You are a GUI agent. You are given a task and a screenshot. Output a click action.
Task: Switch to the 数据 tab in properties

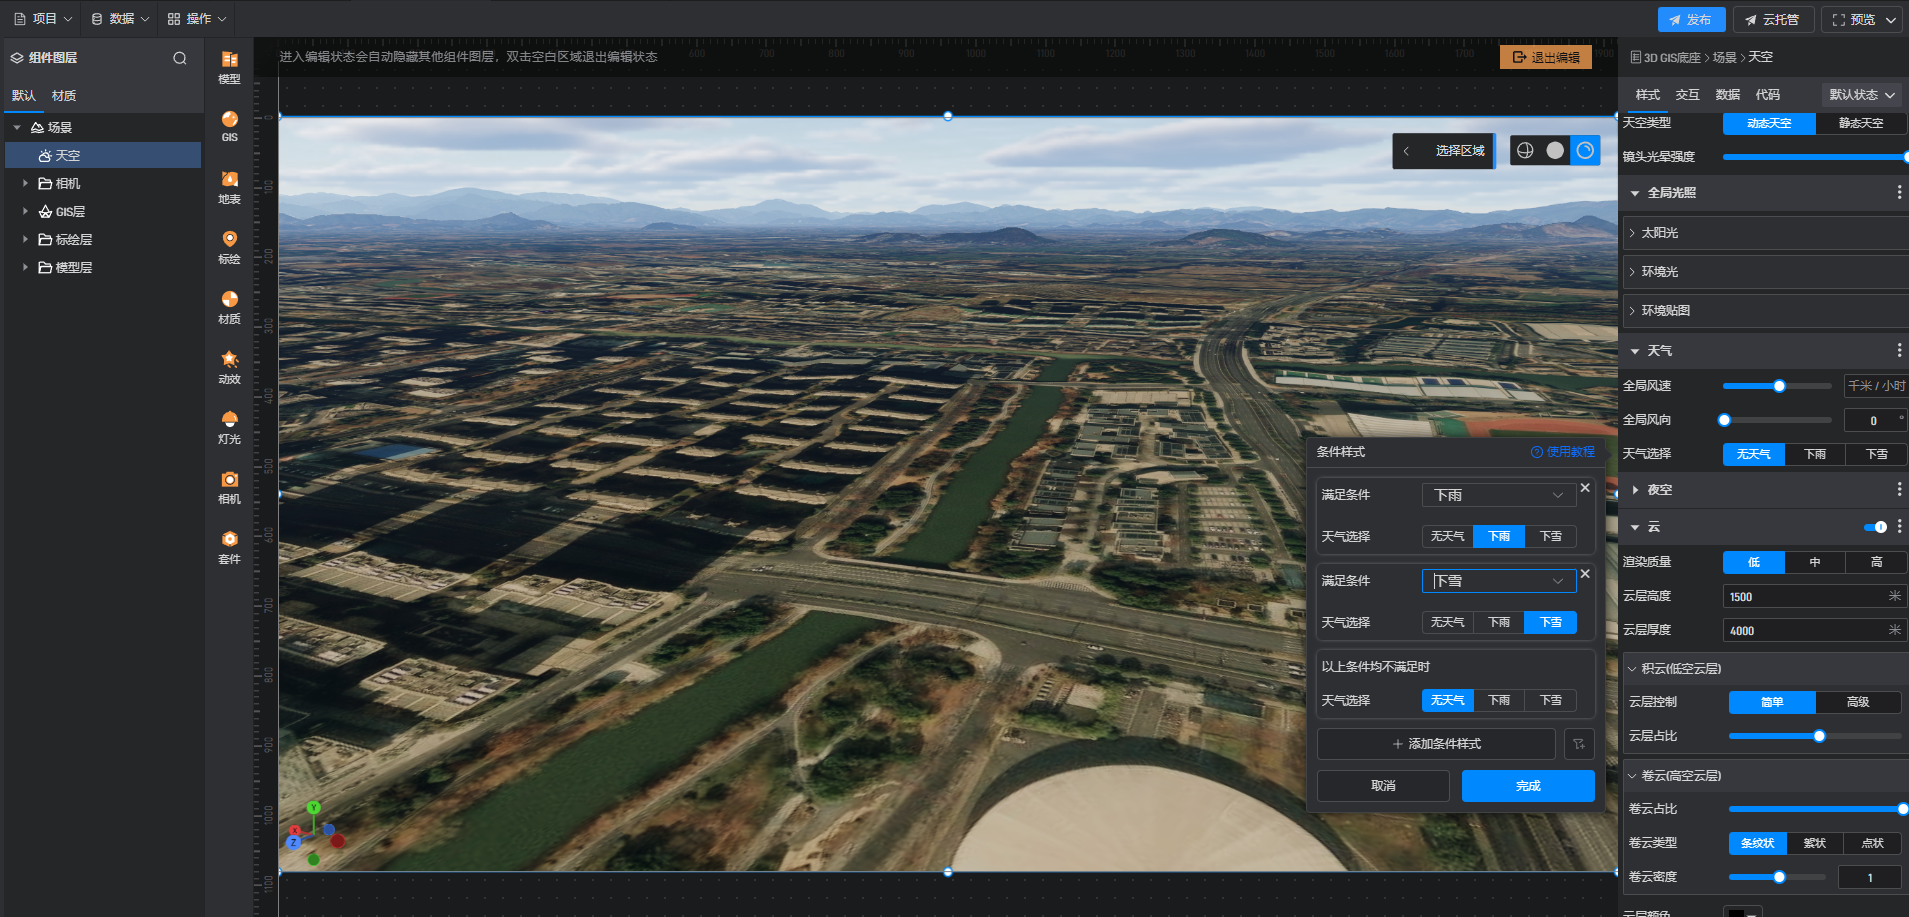(x=1728, y=95)
